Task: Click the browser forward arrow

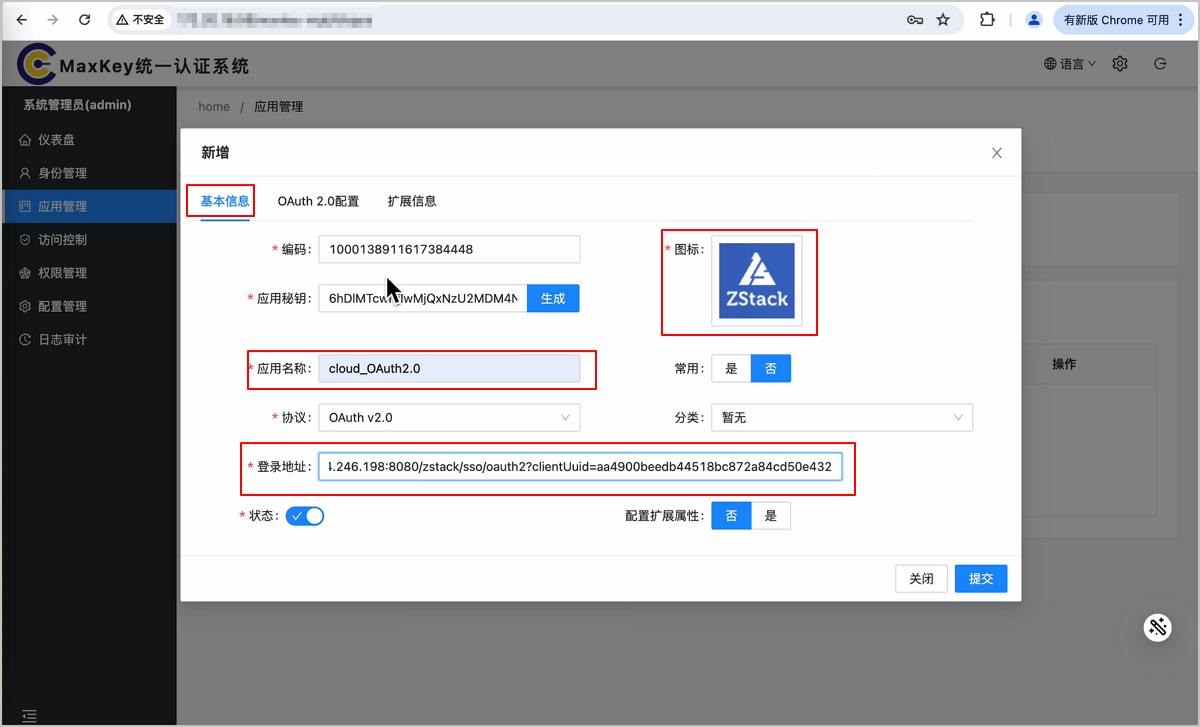Action: click(53, 19)
